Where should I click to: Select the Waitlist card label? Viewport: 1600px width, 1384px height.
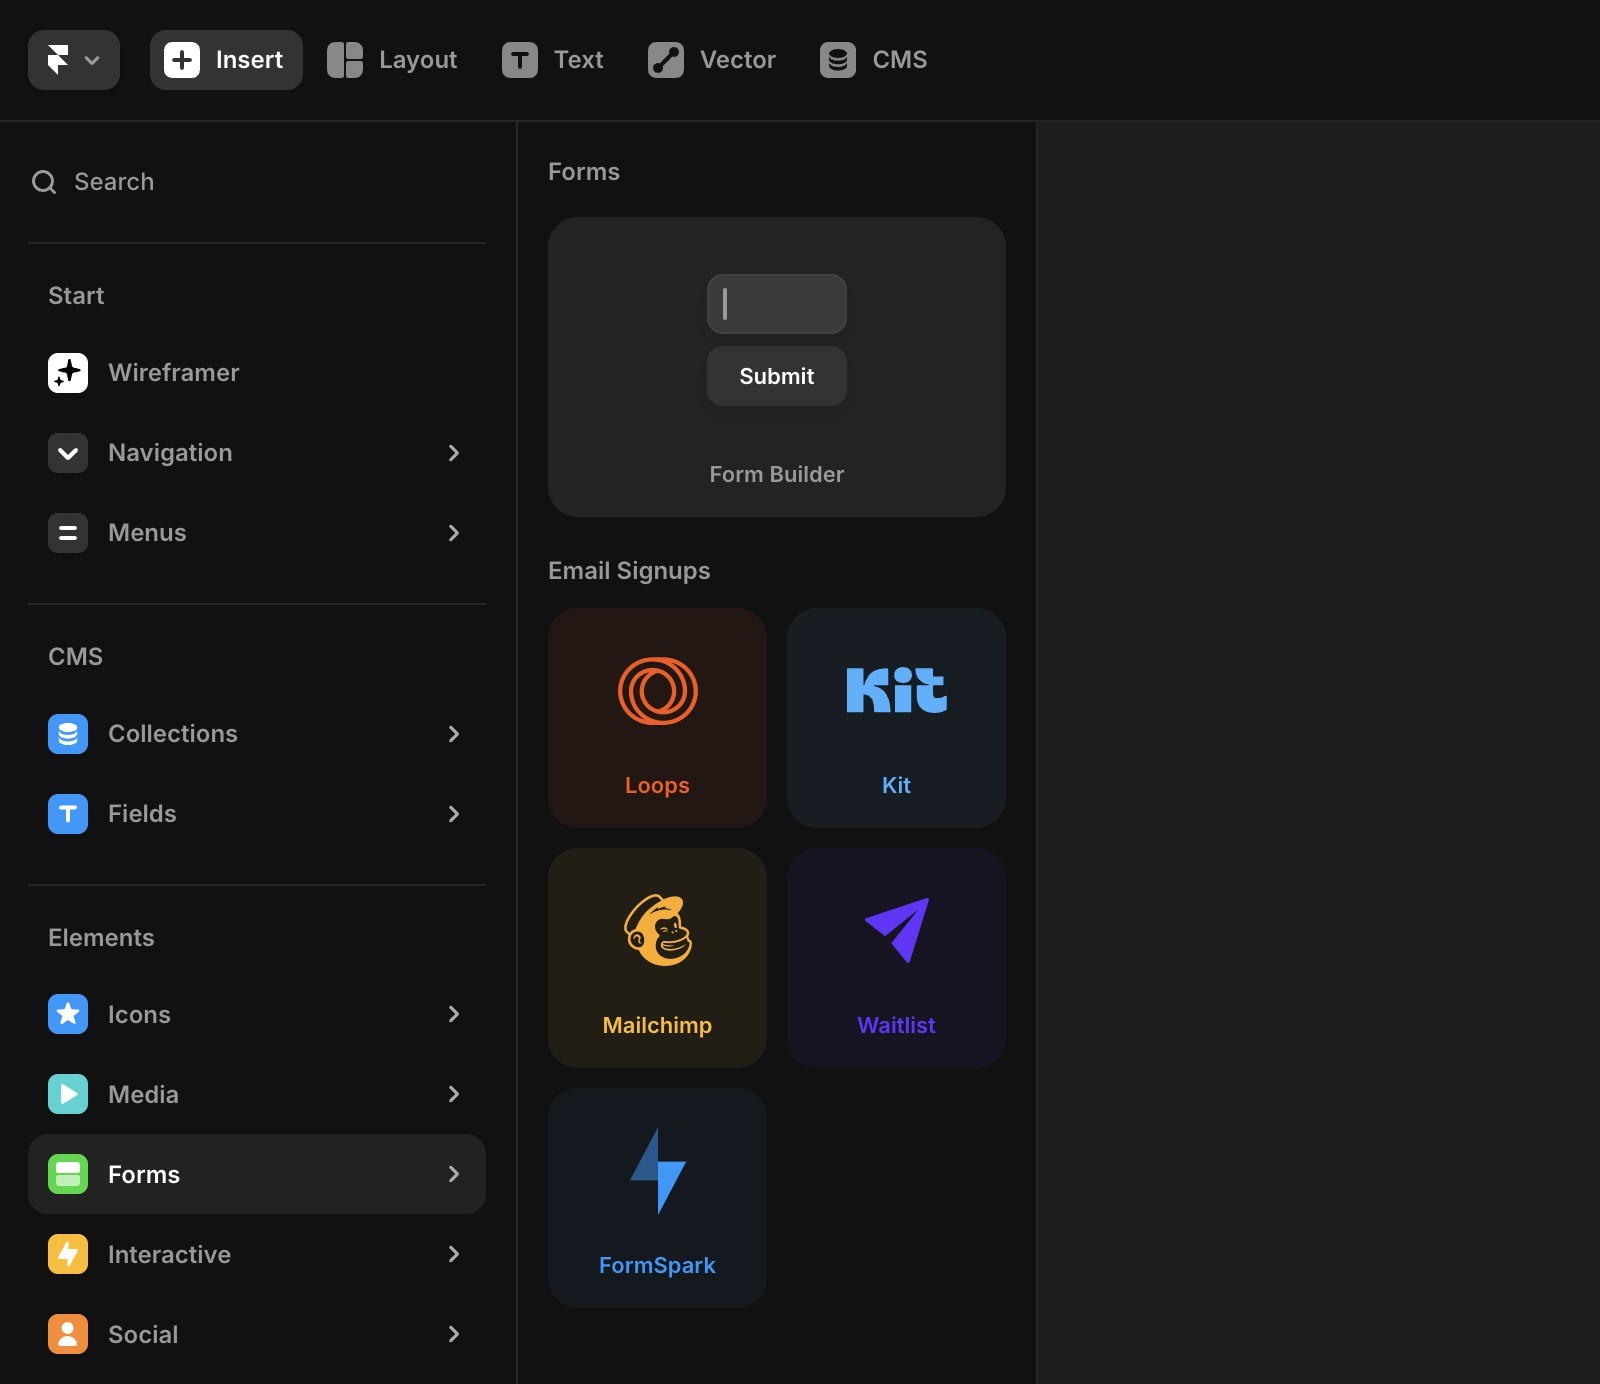pyautogui.click(x=896, y=1025)
